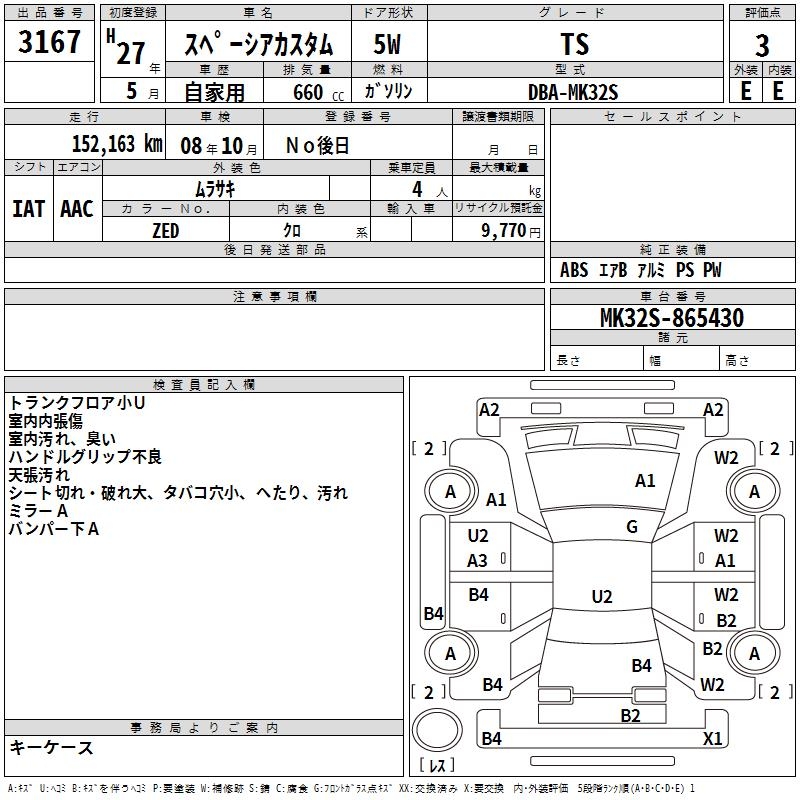
Task: Click the rear-right wheel circle A
Action: pyautogui.click(x=754, y=653)
